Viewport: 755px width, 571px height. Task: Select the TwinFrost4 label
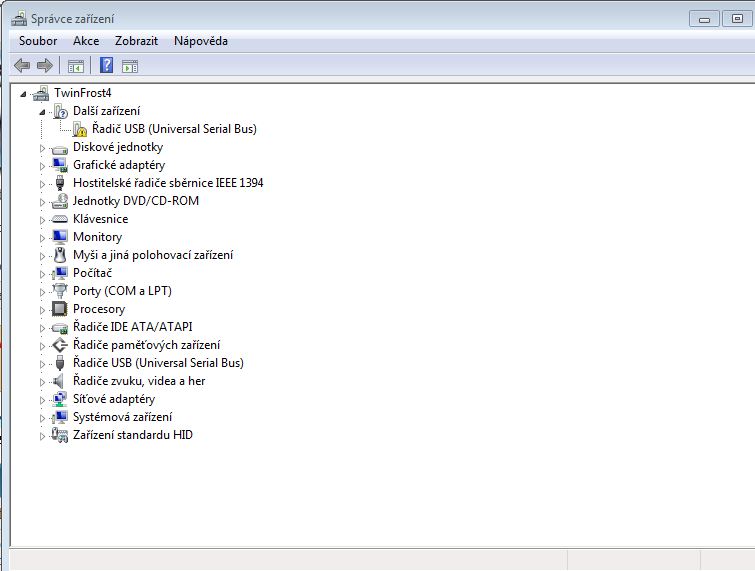[83, 93]
